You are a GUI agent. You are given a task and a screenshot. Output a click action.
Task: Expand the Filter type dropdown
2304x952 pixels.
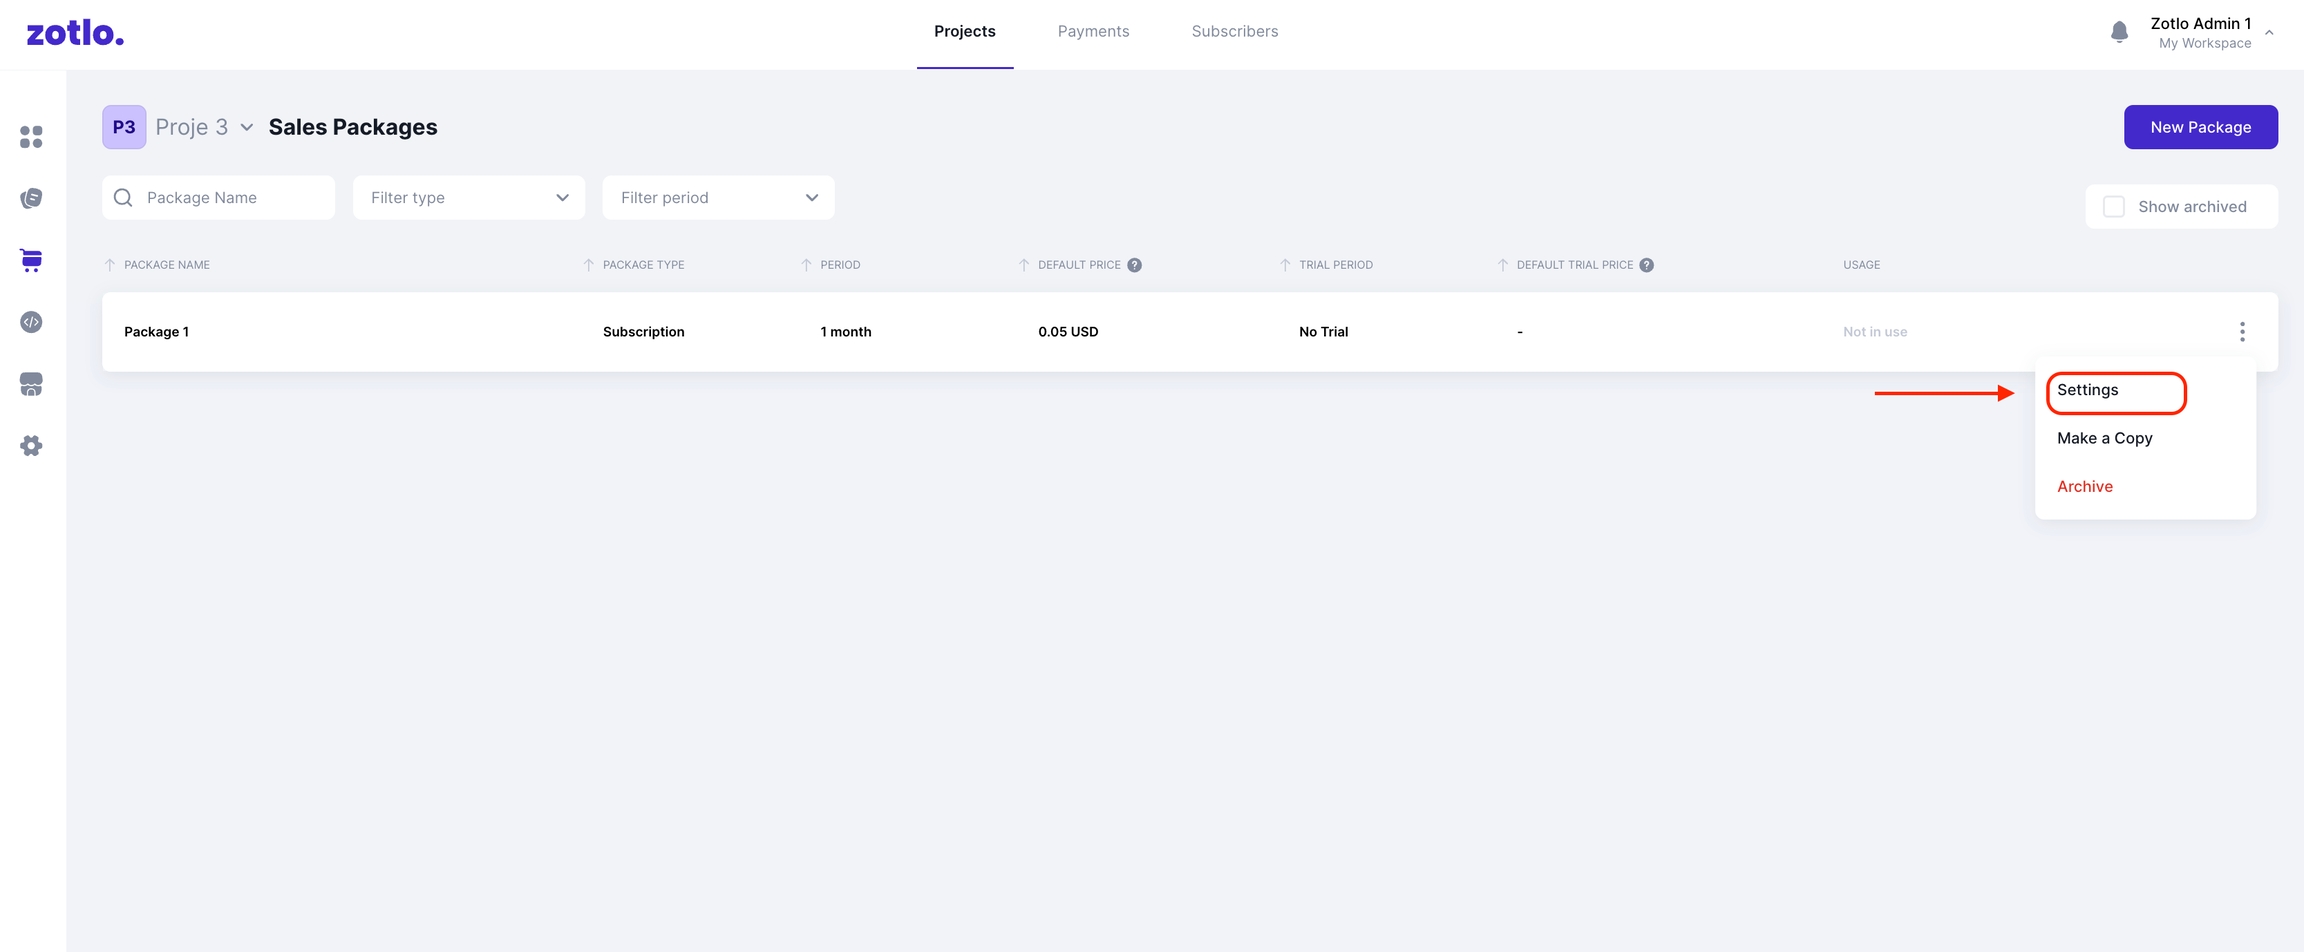(468, 198)
